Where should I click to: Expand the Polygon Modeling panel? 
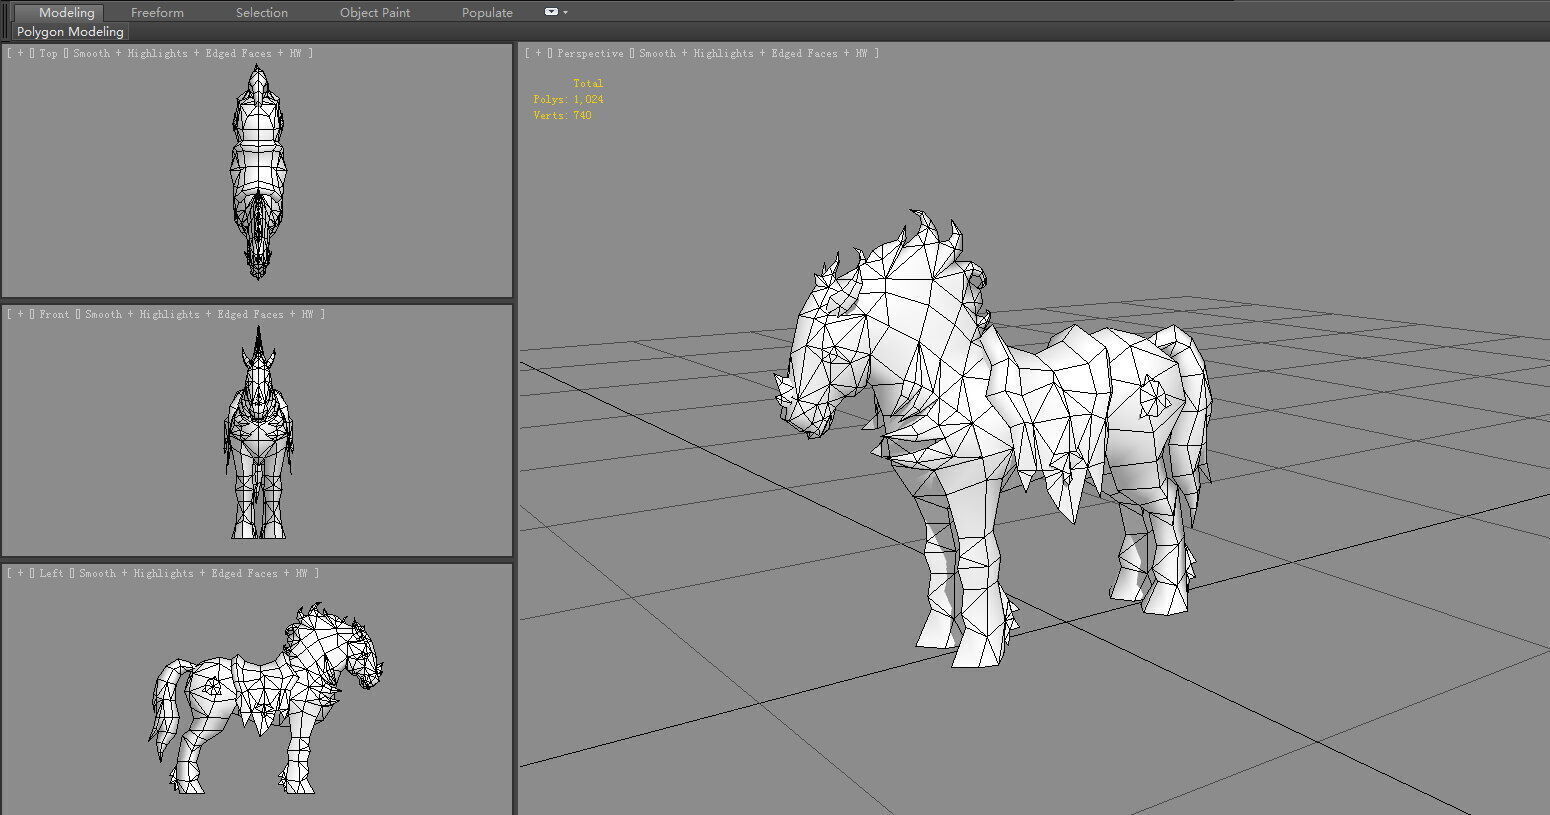pyautogui.click(x=70, y=32)
